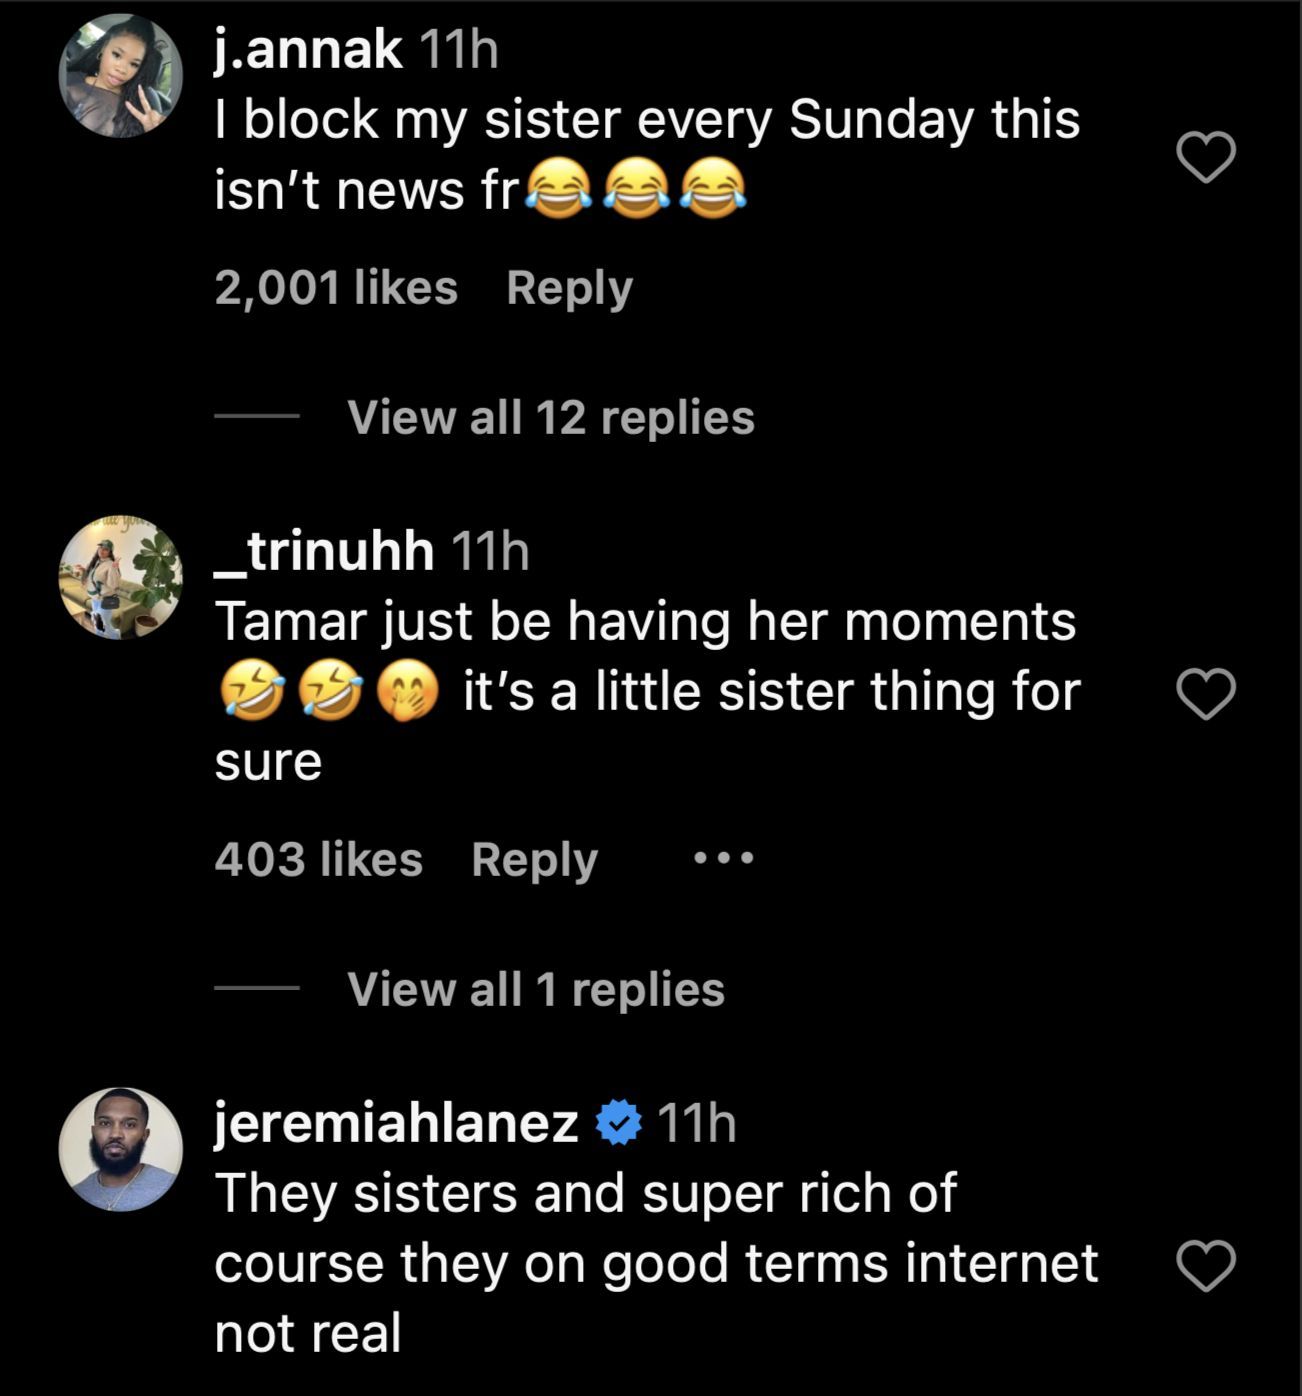Click the verified badge next to jeremiahlanez
Viewport: 1302px width, 1396px height.
click(619, 1123)
